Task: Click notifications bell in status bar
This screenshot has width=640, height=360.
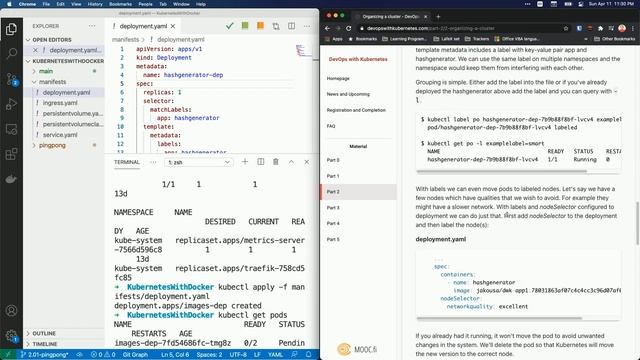Action: (309, 354)
